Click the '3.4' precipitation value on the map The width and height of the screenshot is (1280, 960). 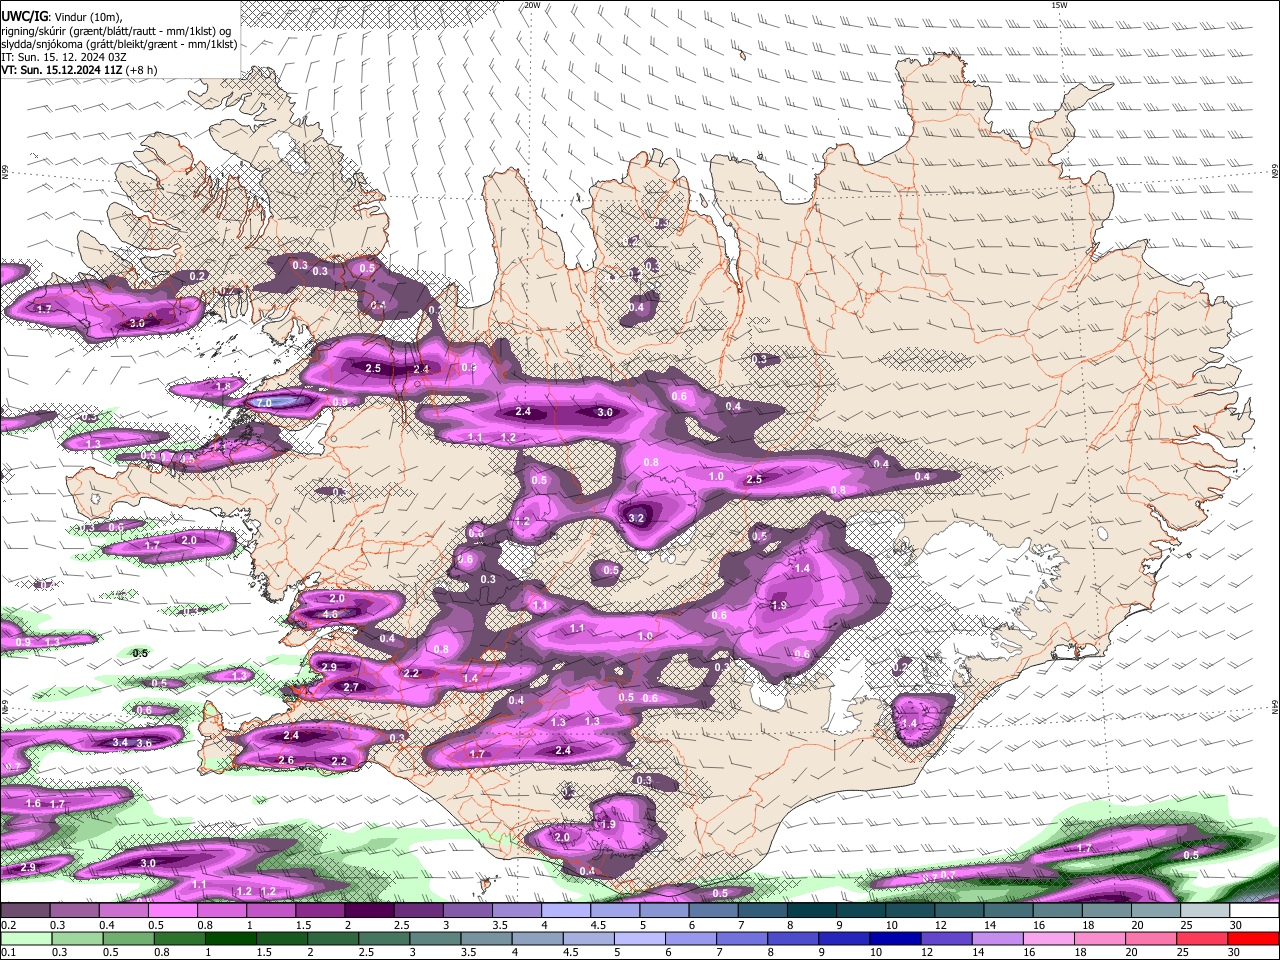coord(121,742)
